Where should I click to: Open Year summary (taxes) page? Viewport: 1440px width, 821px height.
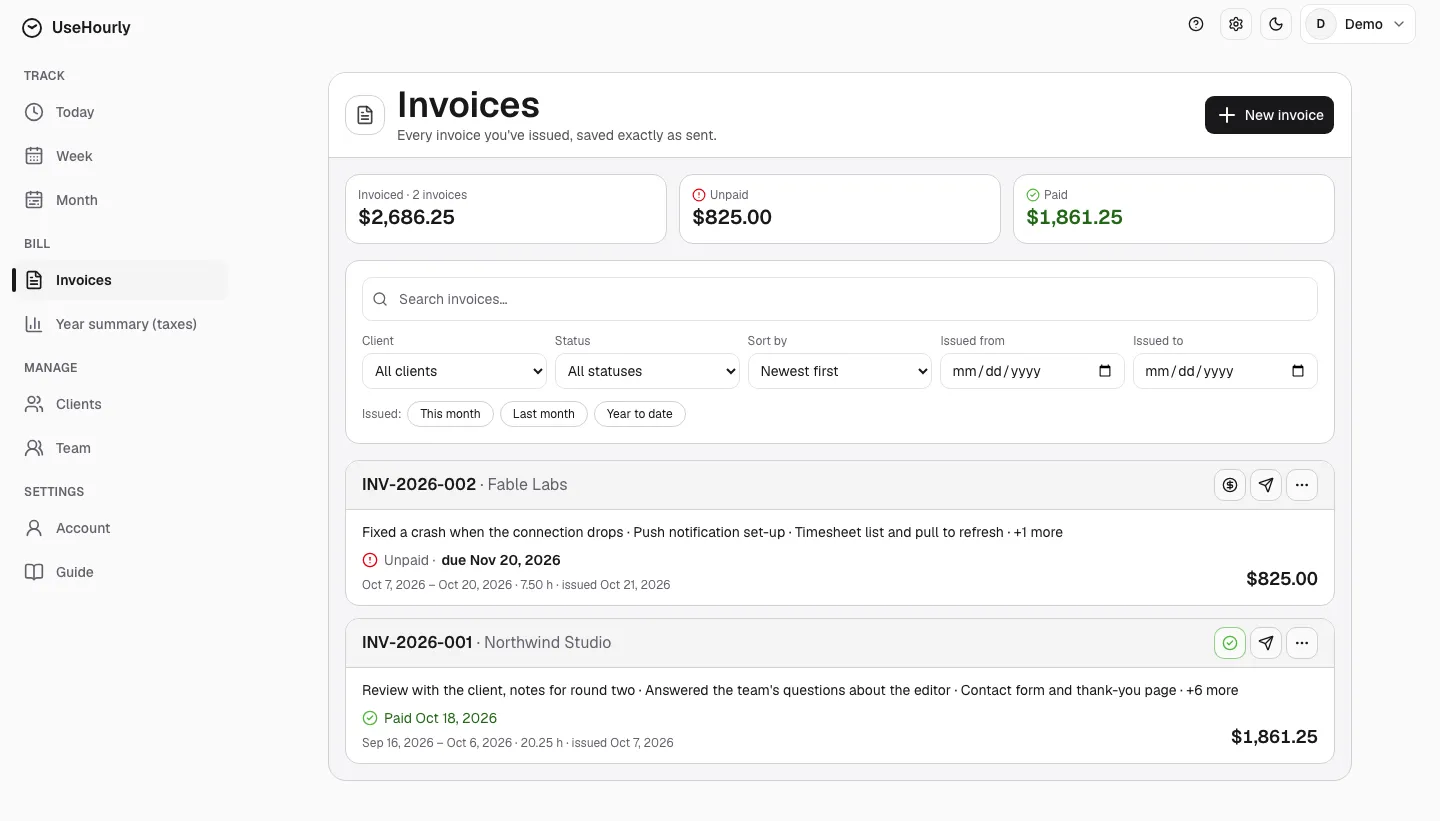120,324
